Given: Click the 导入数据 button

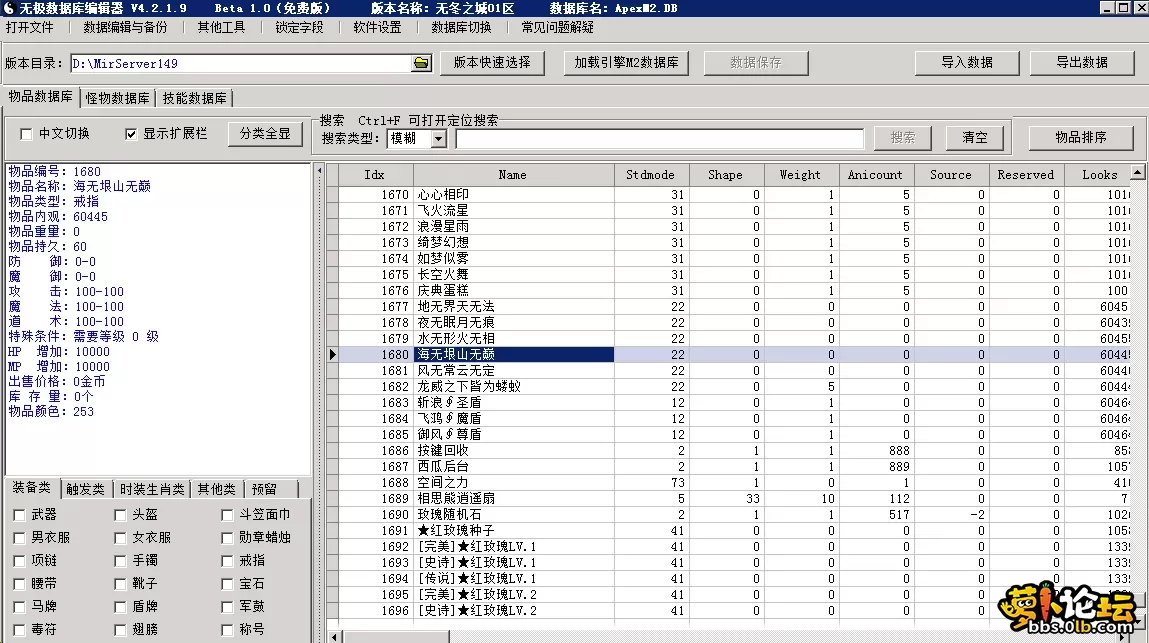Looking at the screenshot, I should tap(967, 63).
